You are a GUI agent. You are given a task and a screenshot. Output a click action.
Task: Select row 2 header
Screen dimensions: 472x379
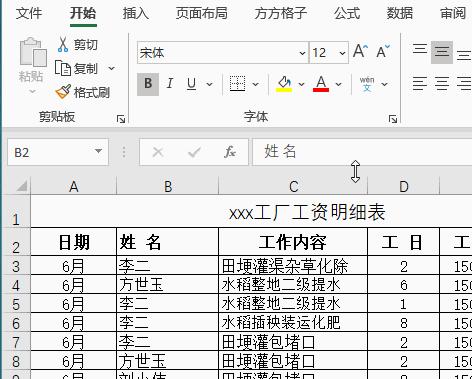tap(16, 242)
